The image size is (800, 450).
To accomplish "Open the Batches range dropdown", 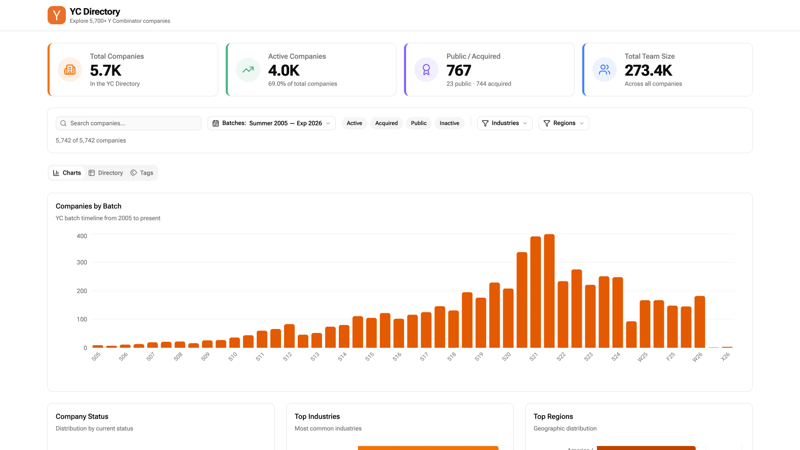I will click(x=271, y=123).
